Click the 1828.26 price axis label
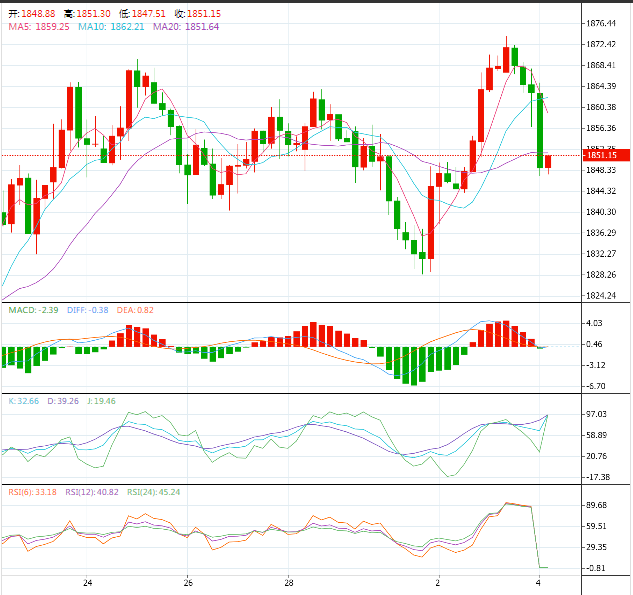This screenshot has height=595, width=633. pyautogui.click(x=601, y=275)
